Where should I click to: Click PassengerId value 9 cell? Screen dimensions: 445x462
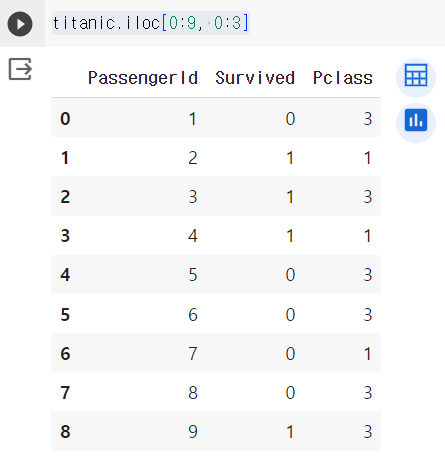(x=193, y=432)
